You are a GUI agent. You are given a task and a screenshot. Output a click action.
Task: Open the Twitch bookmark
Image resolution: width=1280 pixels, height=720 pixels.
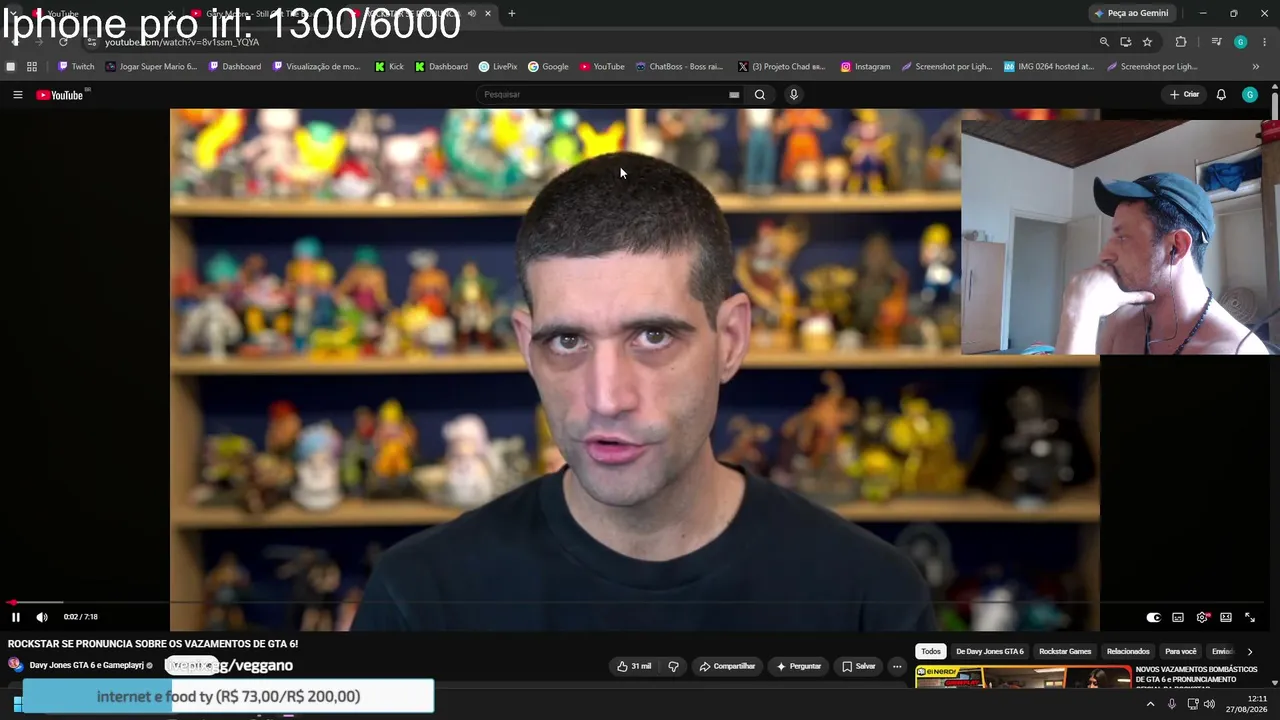tap(76, 67)
